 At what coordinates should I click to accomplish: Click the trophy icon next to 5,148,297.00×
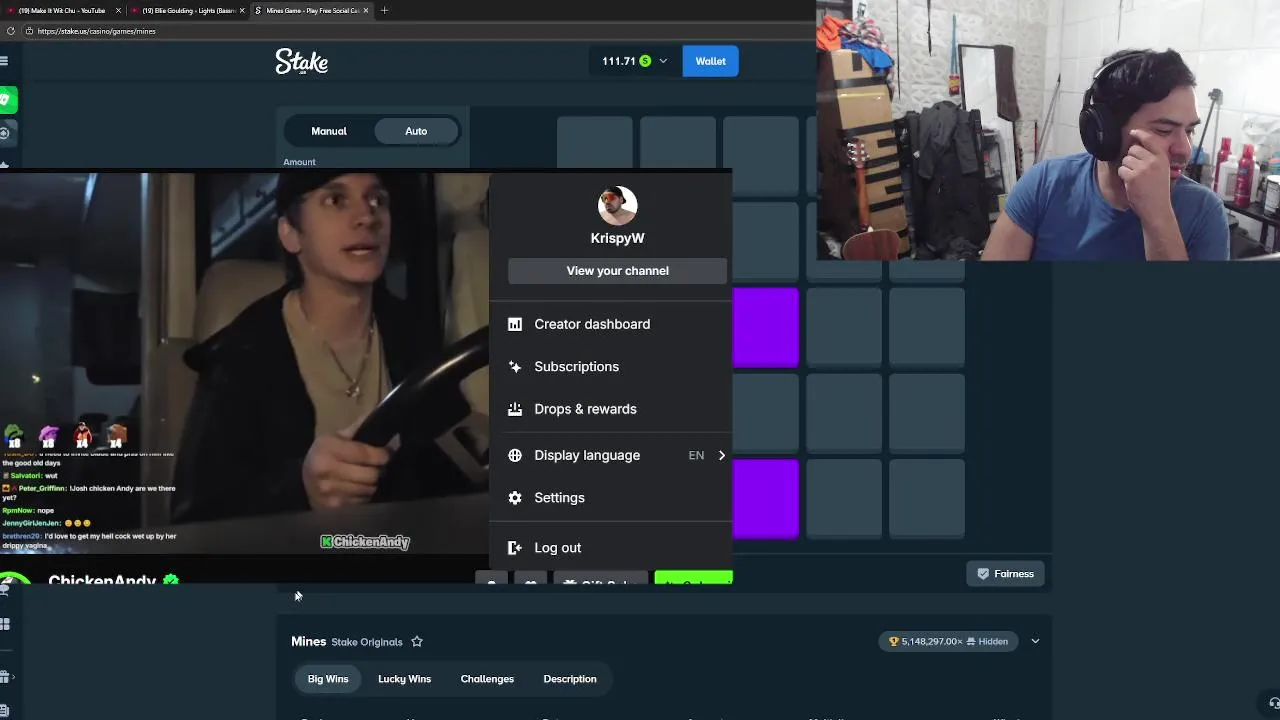(x=894, y=642)
